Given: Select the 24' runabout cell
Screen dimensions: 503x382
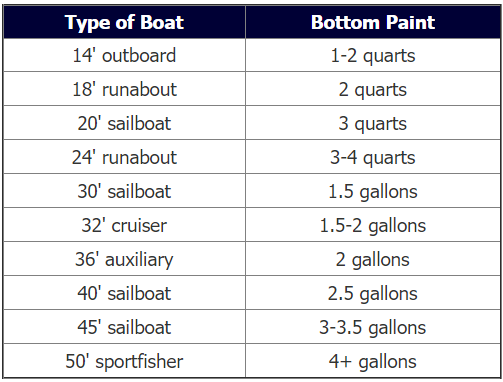Looking at the screenshot, I should 124,157.
